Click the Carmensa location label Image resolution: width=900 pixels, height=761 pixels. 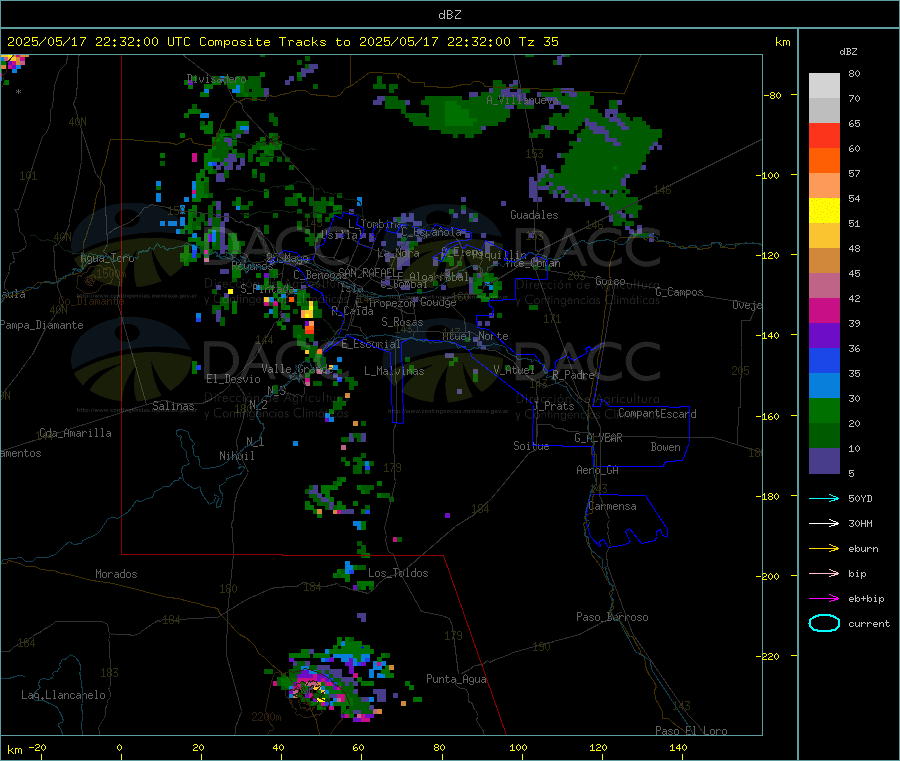[x=612, y=506]
